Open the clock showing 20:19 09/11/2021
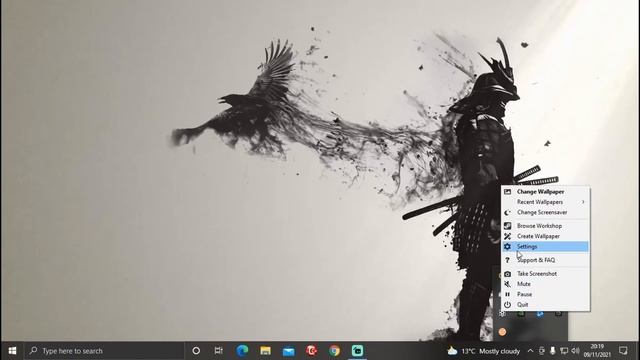640x360 pixels. pyautogui.click(x=597, y=351)
